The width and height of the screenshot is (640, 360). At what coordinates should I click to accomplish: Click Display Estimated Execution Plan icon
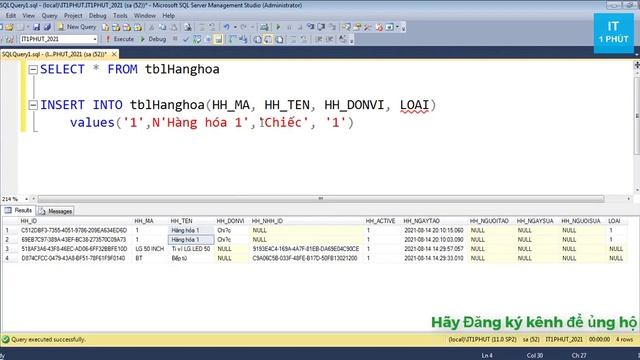tap(197, 39)
